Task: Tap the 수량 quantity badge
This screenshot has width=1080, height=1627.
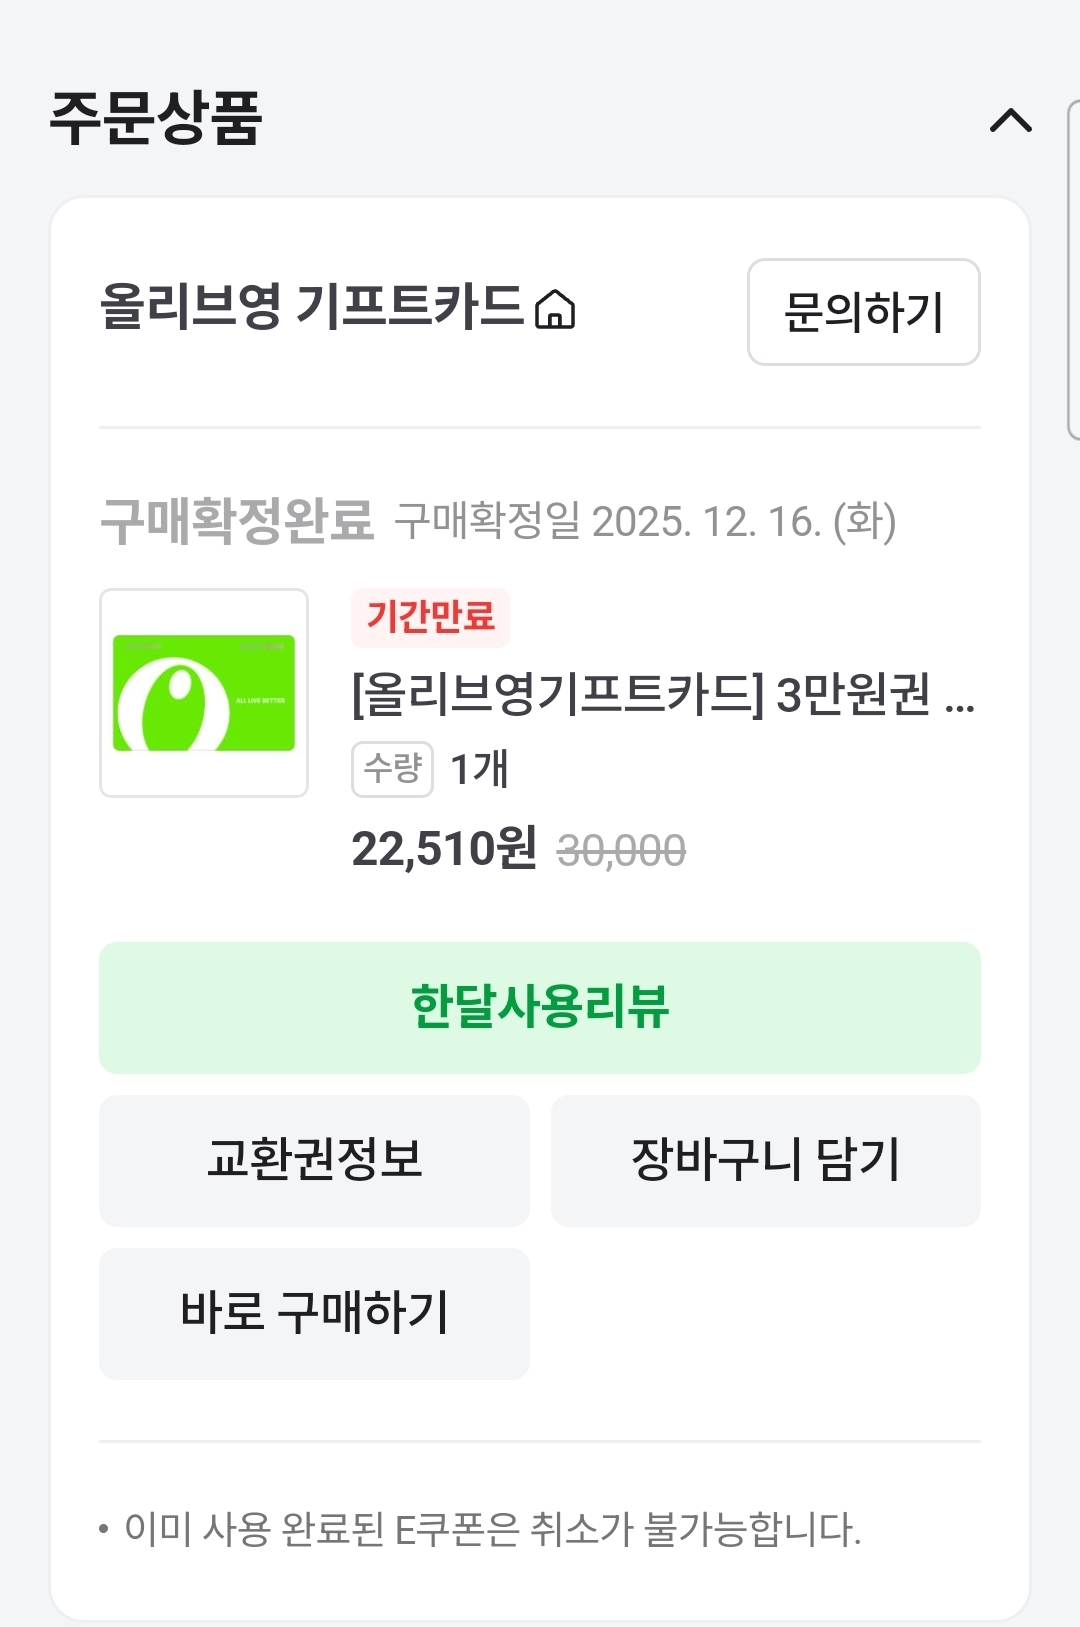Action: pyautogui.click(x=392, y=769)
